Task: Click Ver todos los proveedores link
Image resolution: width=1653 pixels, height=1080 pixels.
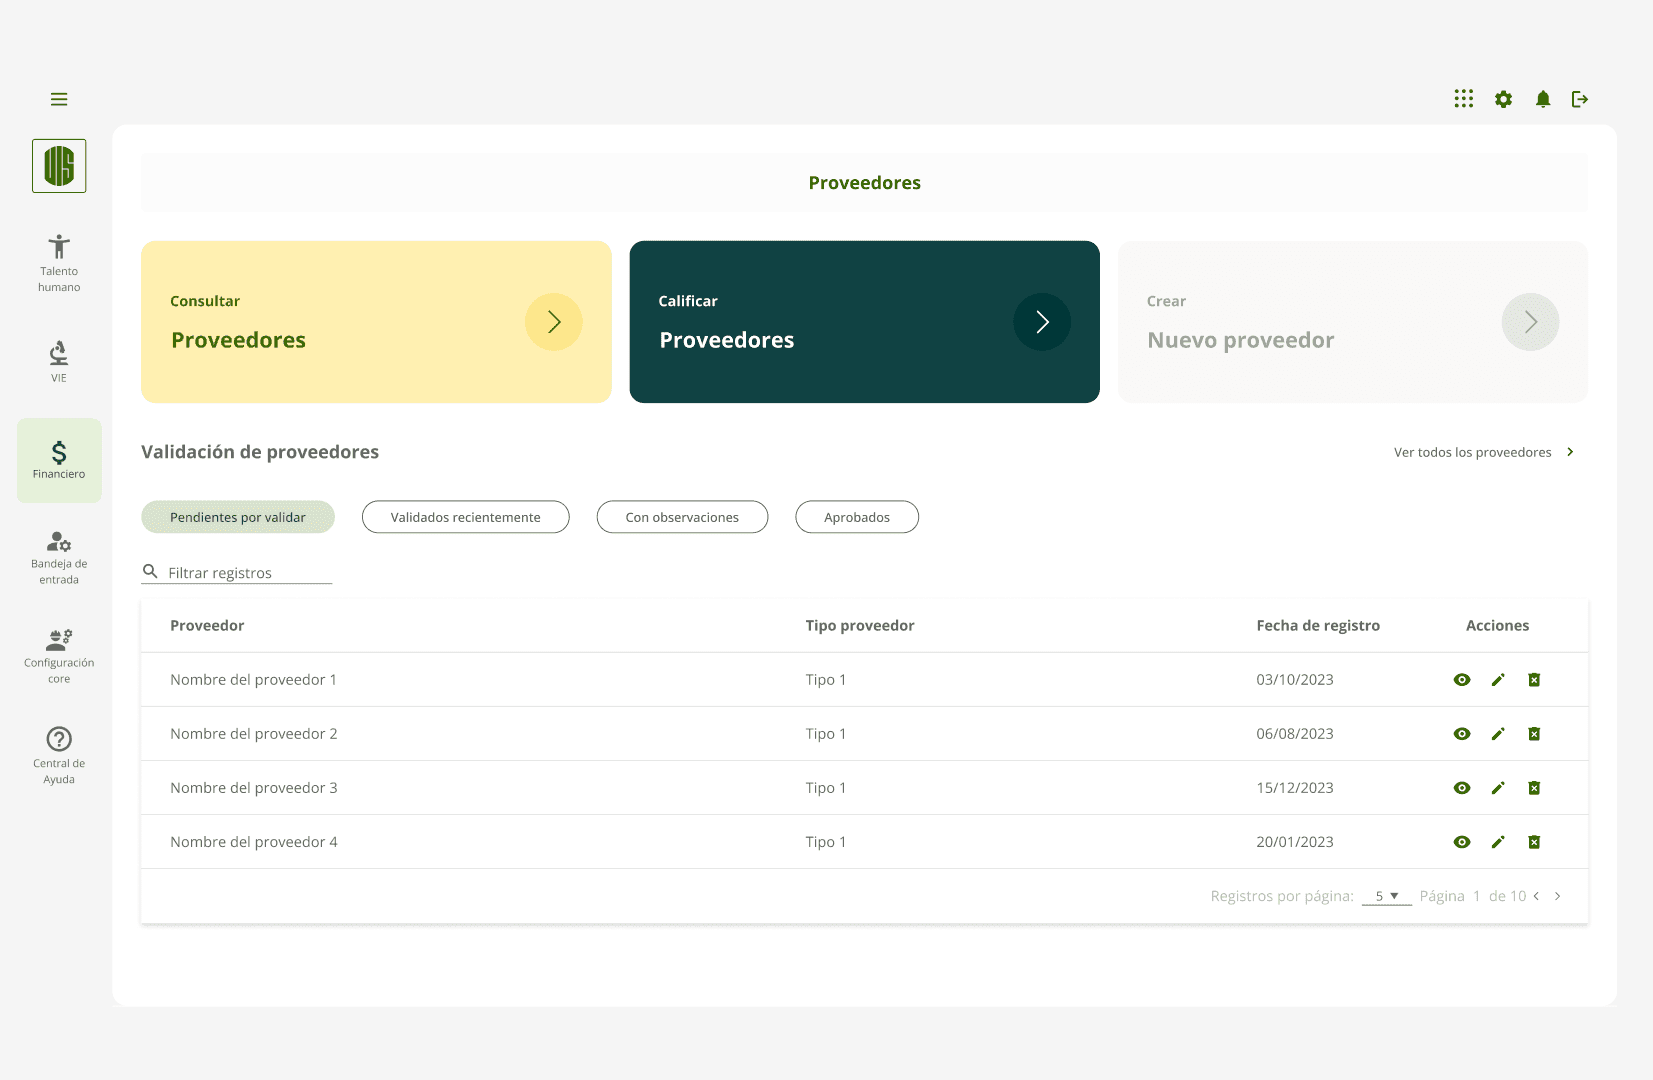Action: (1473, 452)
